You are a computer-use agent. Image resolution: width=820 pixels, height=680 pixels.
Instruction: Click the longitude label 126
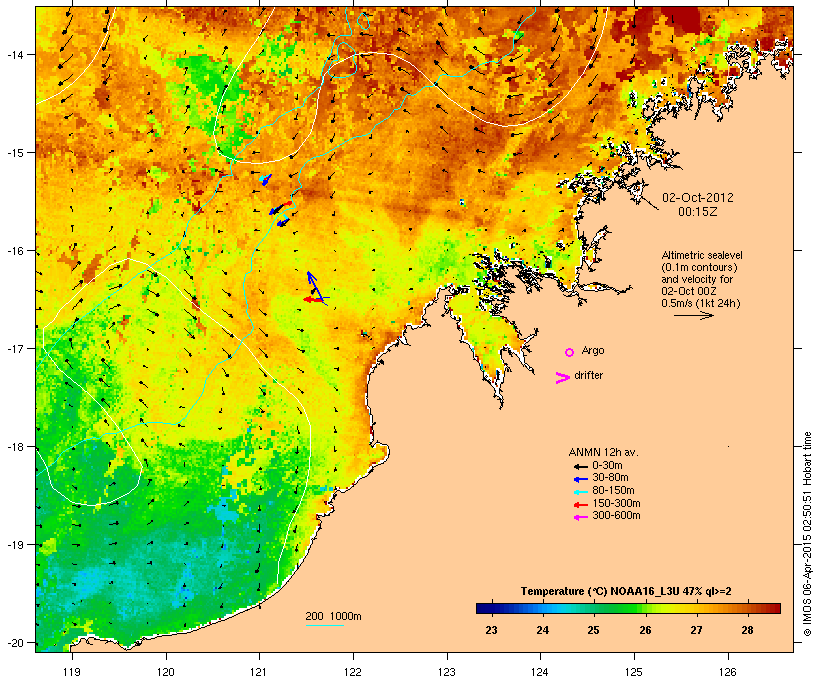click(x=728, y=672)
